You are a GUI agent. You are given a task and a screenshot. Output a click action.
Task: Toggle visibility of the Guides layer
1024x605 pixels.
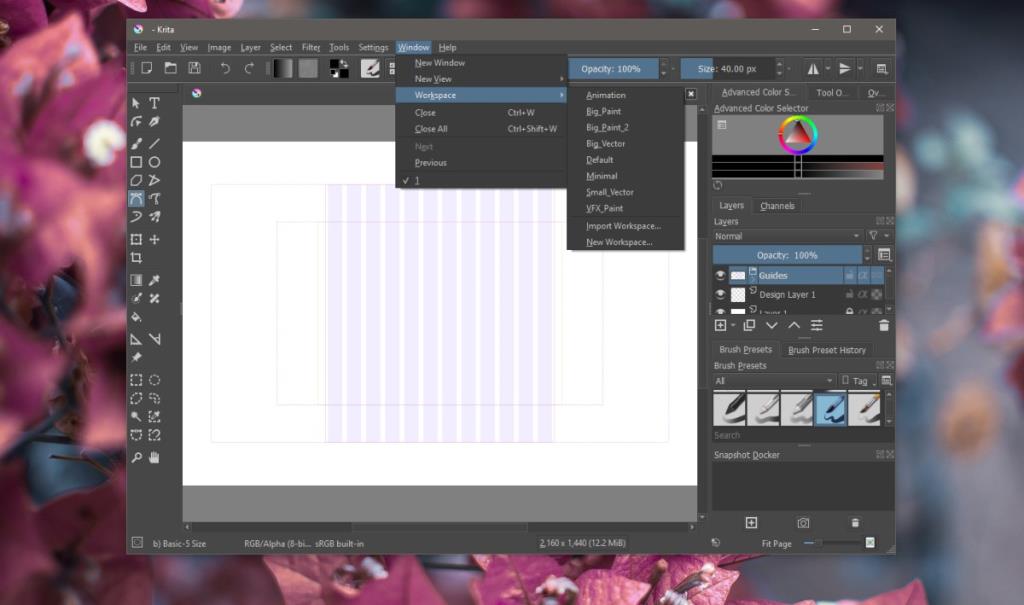(x=721, y=276)
